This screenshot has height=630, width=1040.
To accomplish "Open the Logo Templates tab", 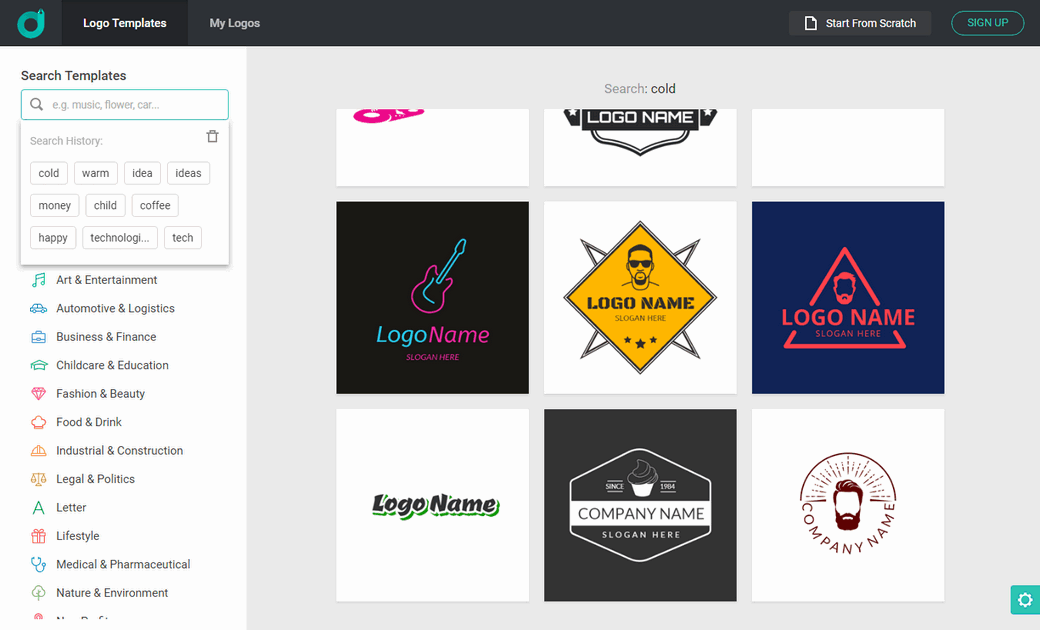I will [x=125, y=23].
